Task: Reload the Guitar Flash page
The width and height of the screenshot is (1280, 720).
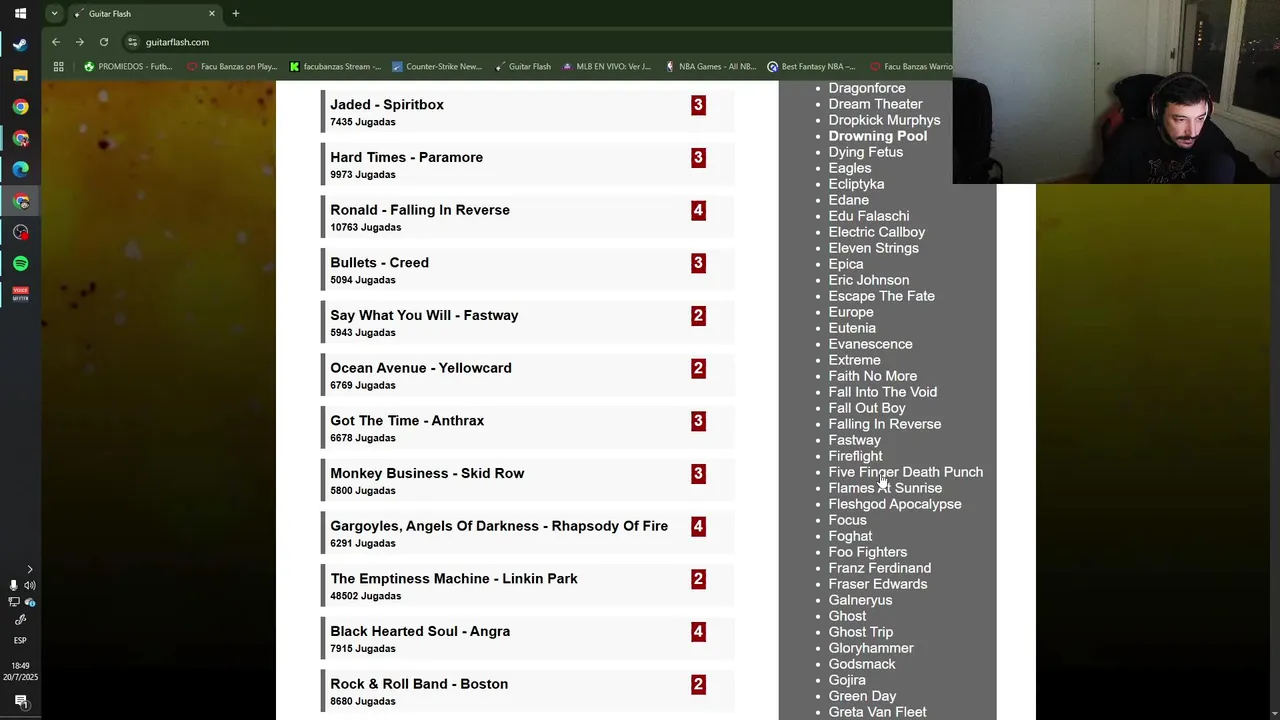Action: pyautogui.click(x=104, y=42)
